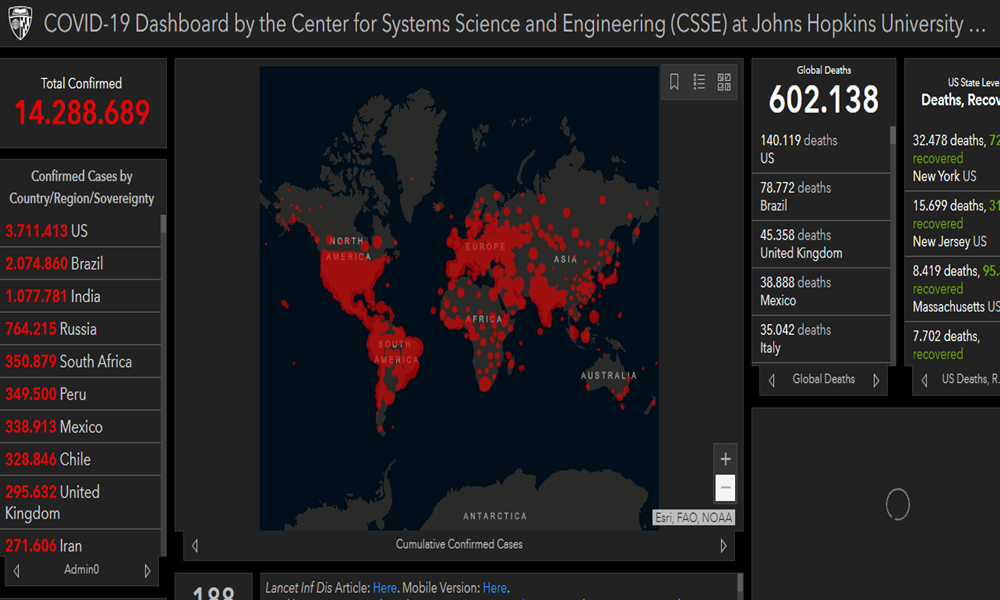Click previous arrow beside Admin0
1000x600 pixels.
17,571
